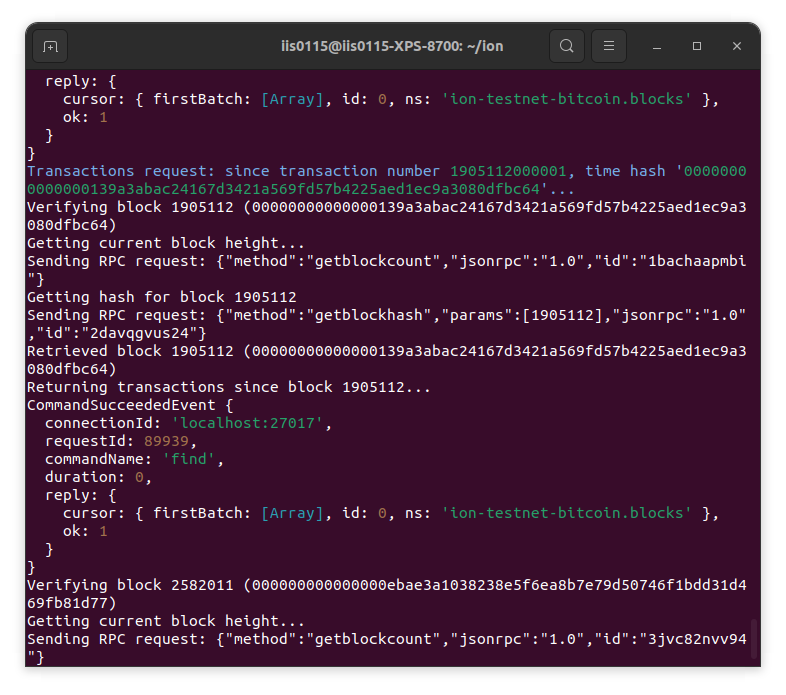Screen dimensions: 786x695
Task: Click the transaction number 1905112000001
Action: 508,171
